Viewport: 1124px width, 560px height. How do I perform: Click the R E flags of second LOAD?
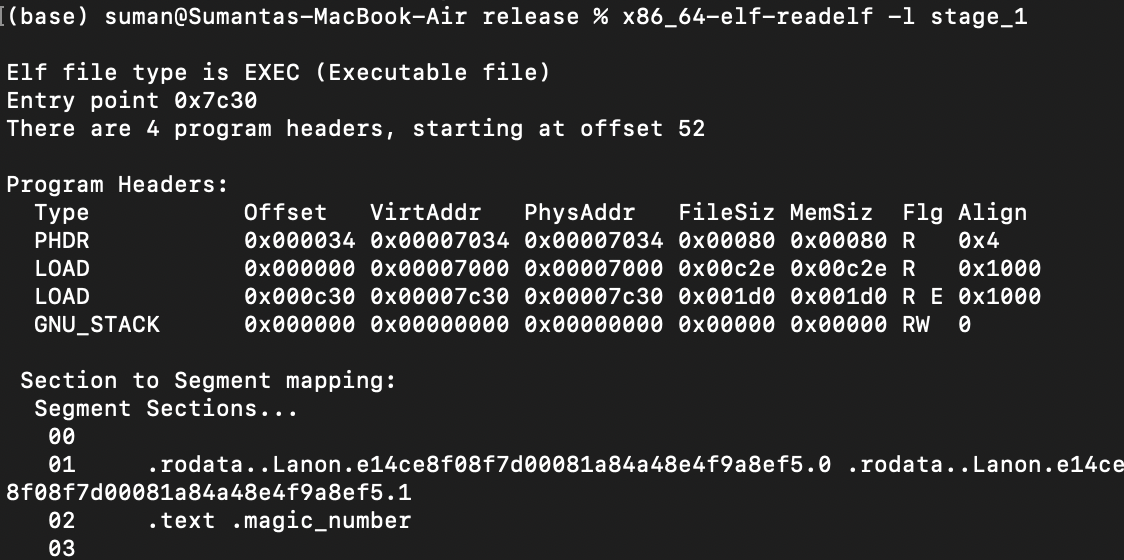click(x=923, y=297)
